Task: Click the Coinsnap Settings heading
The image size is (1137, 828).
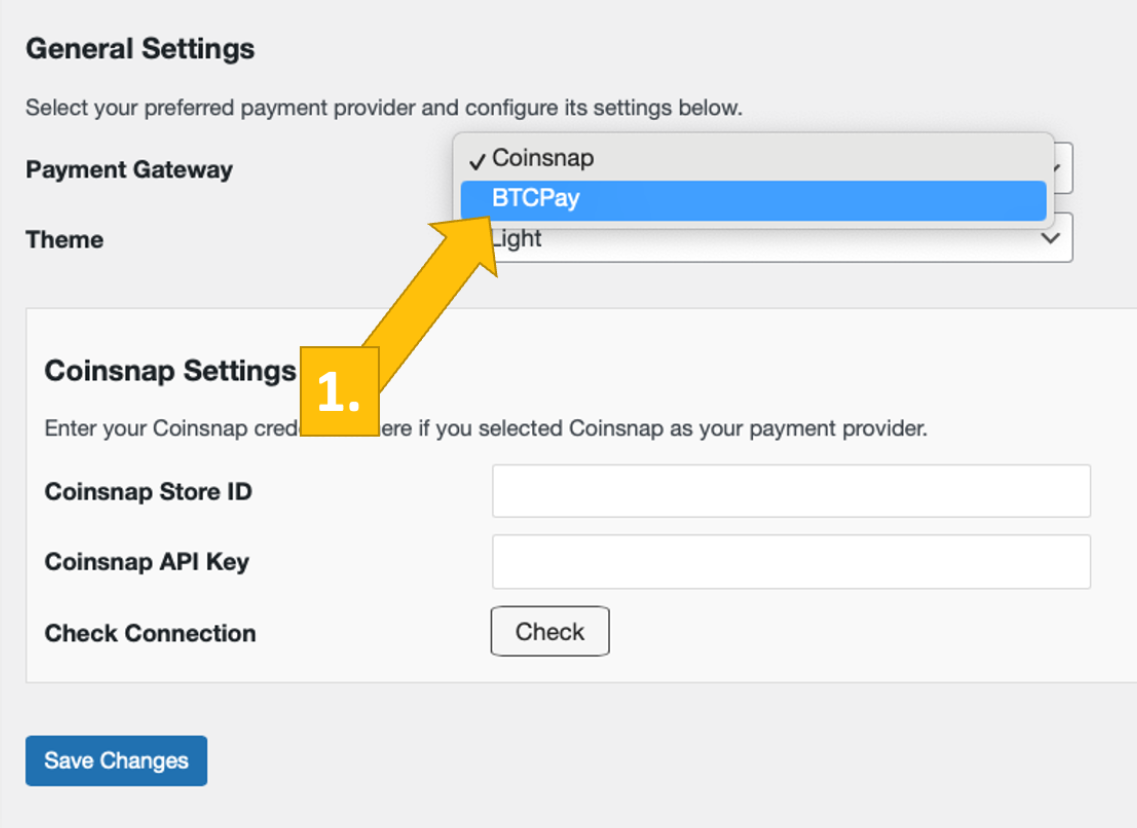Action: (170, 371)
